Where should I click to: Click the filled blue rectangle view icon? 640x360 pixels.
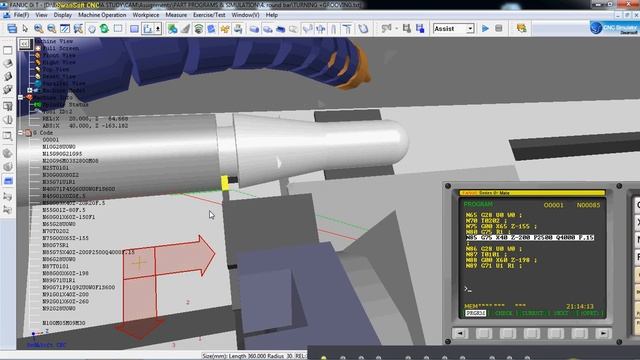tap(134, 29)
